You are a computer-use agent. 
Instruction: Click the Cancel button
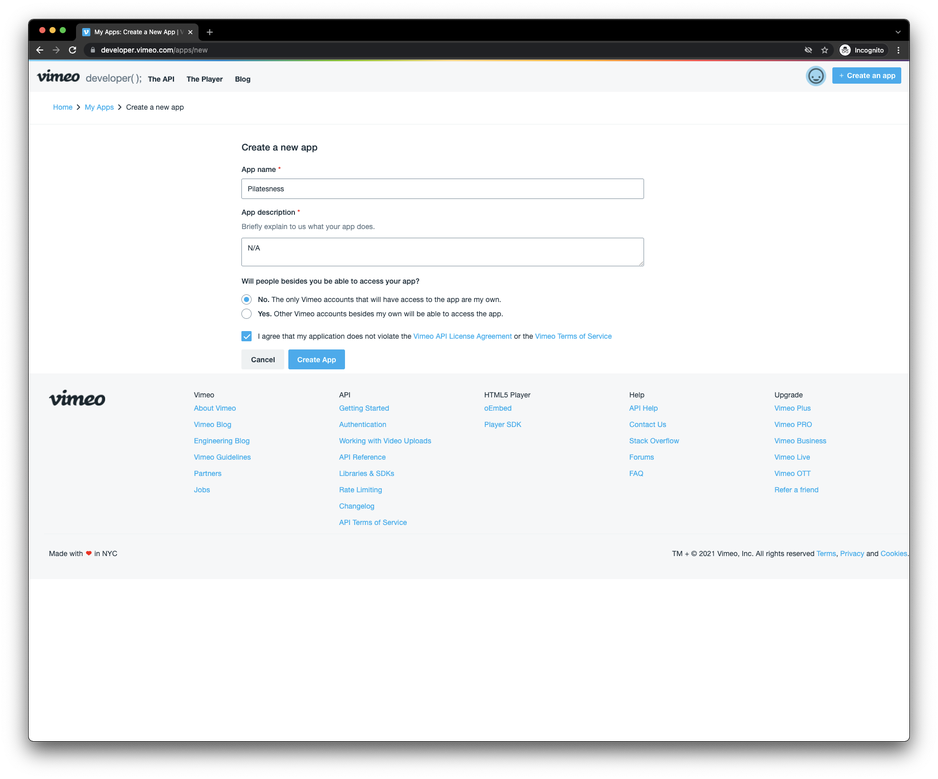coord(263,360)
